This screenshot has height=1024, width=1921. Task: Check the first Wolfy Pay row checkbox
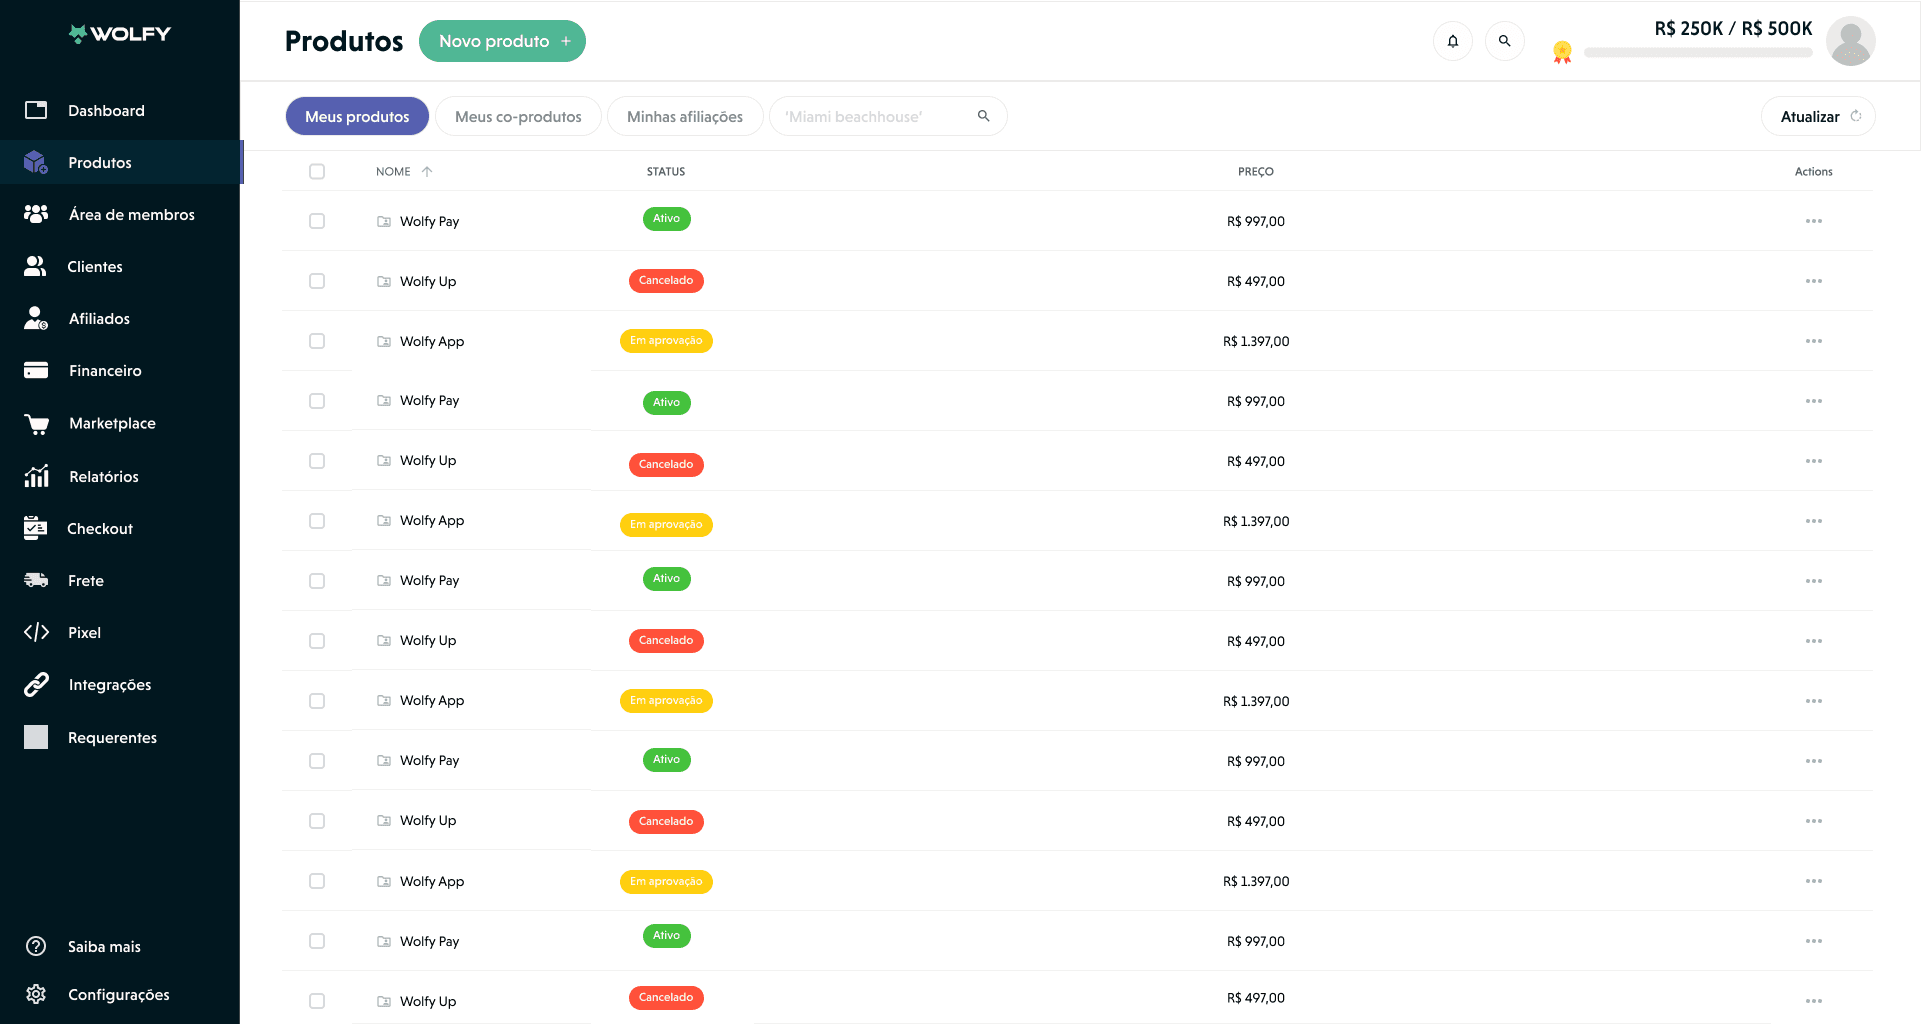pos(317,221)
